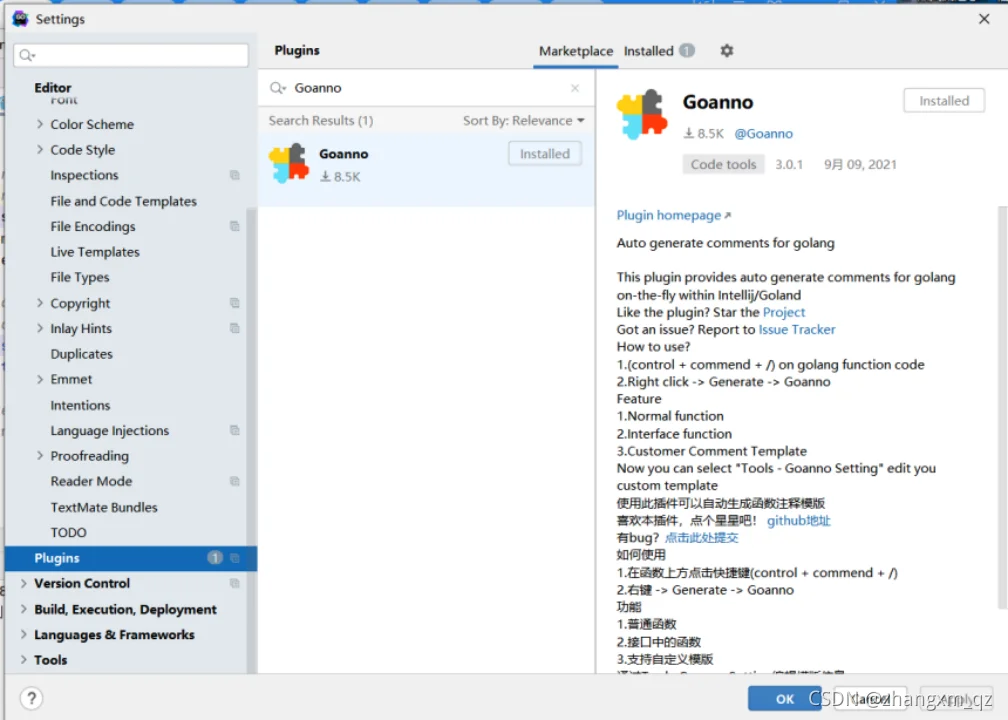The width and height of the screenshot is (1008, 720).
Task: Switch to the Marketplace tab
Action: pyautogui.click(x=575, y=51)
